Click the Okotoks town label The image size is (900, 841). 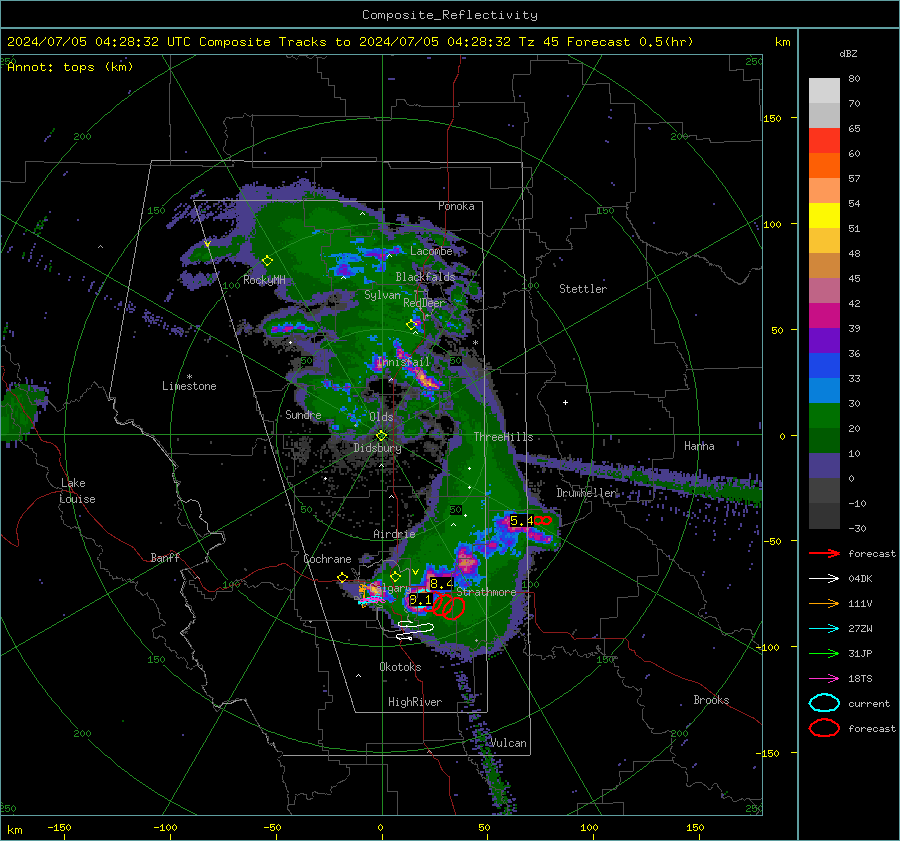(x=400, y=667)
